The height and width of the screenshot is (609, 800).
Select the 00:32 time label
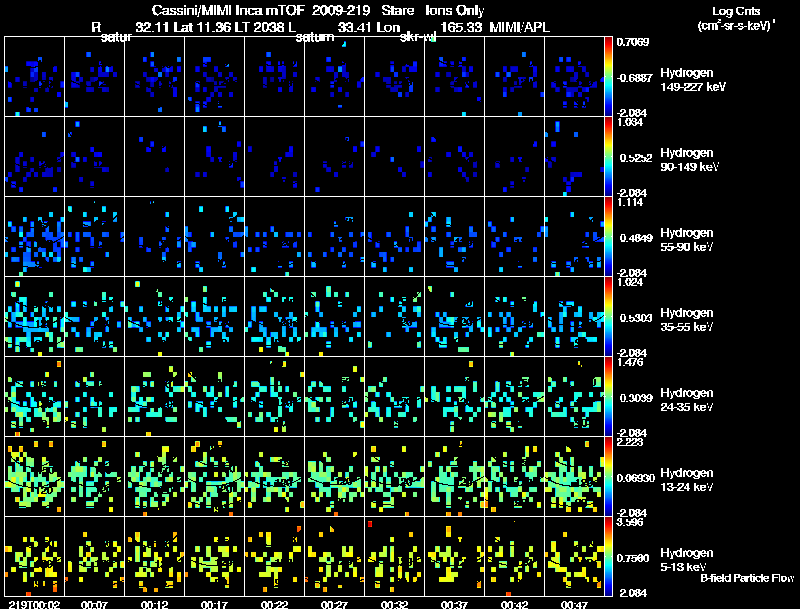point(394,604)
